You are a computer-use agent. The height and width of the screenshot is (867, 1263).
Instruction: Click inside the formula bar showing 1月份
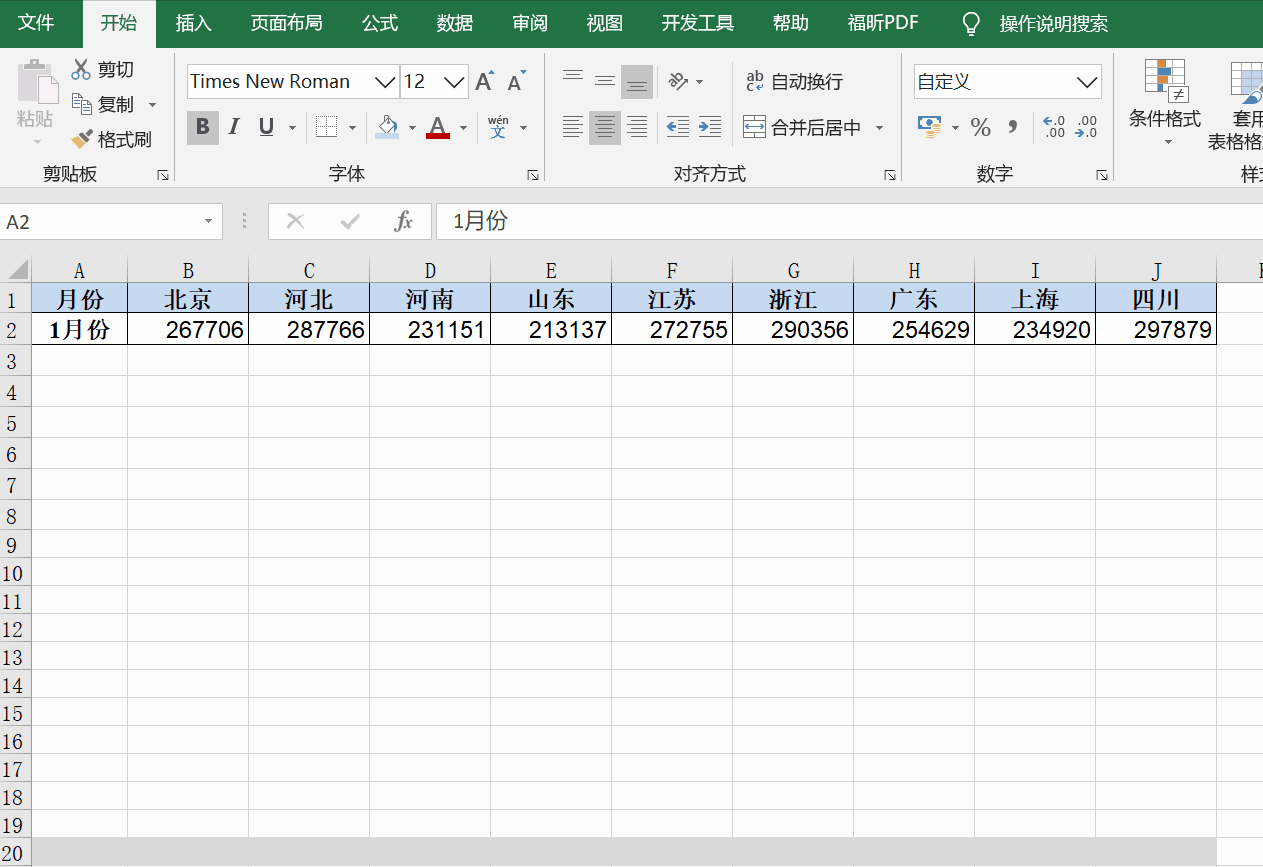(849, 221)
